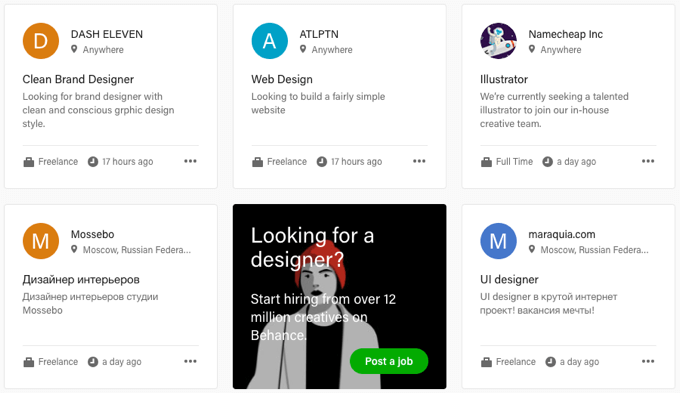Click briefcase icon on Mossebo card
Viewport: 680px width, 393px height.
[x=29, y=362]
